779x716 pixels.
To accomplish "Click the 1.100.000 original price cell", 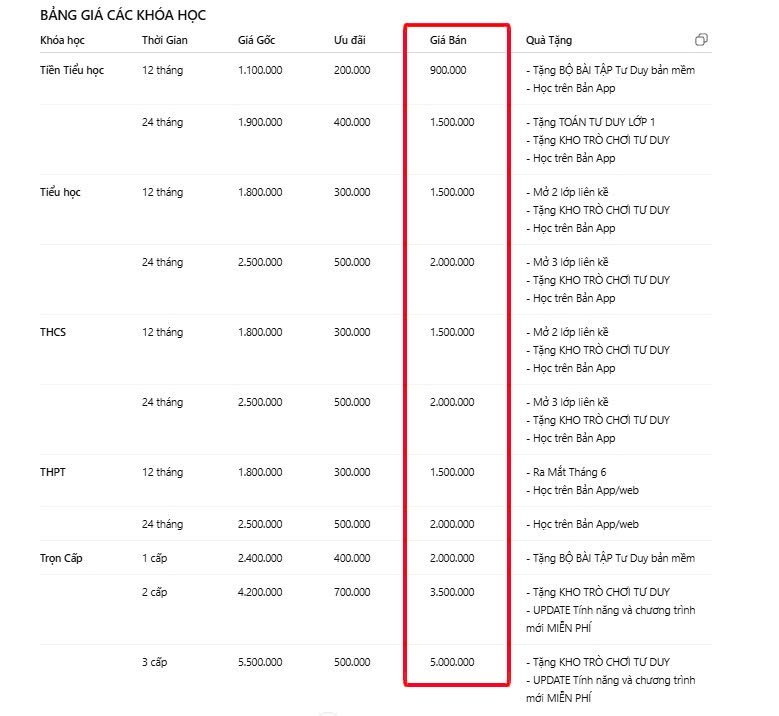I will pos(260,70).
